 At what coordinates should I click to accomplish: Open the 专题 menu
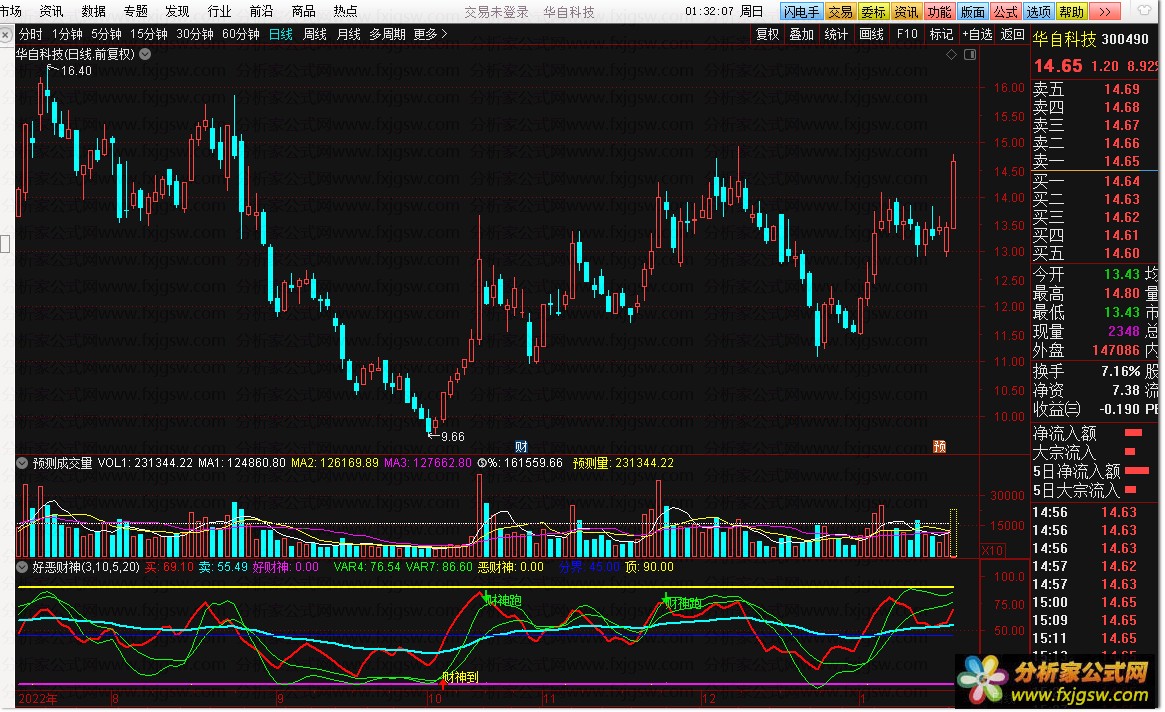tap(135, 11)
